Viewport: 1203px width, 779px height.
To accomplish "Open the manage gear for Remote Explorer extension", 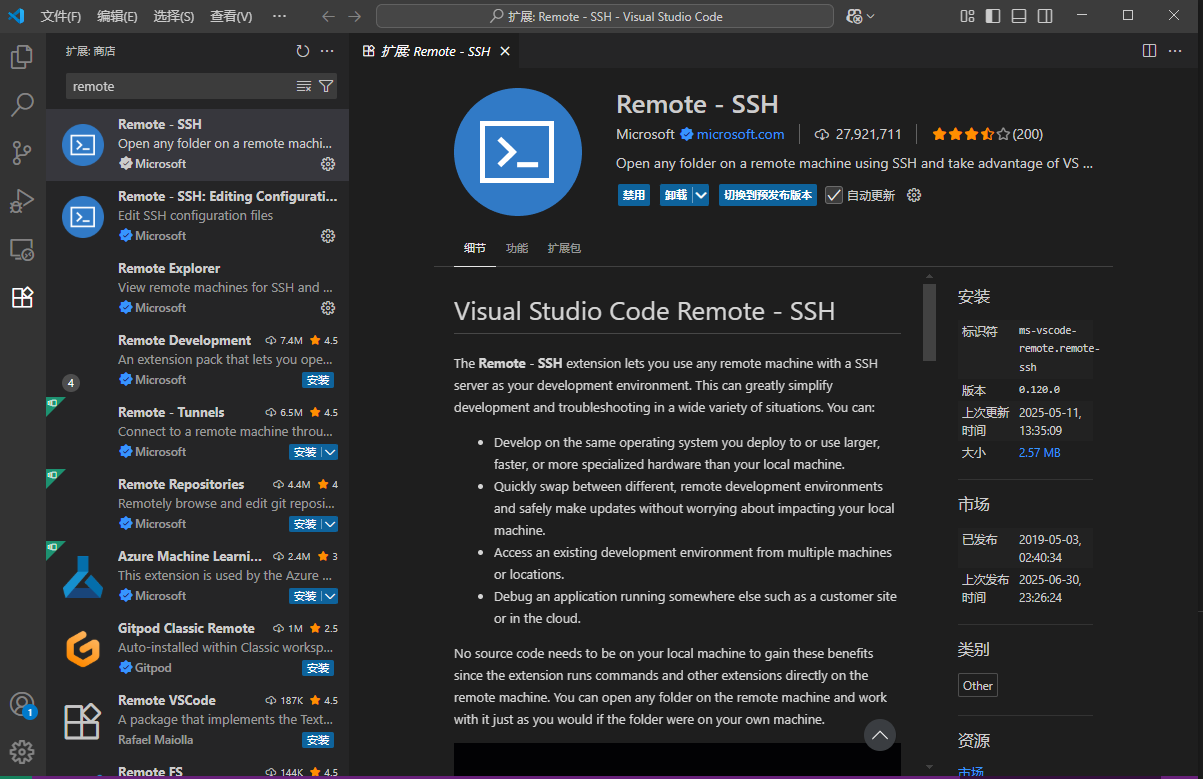I will (x=328, y=307).
